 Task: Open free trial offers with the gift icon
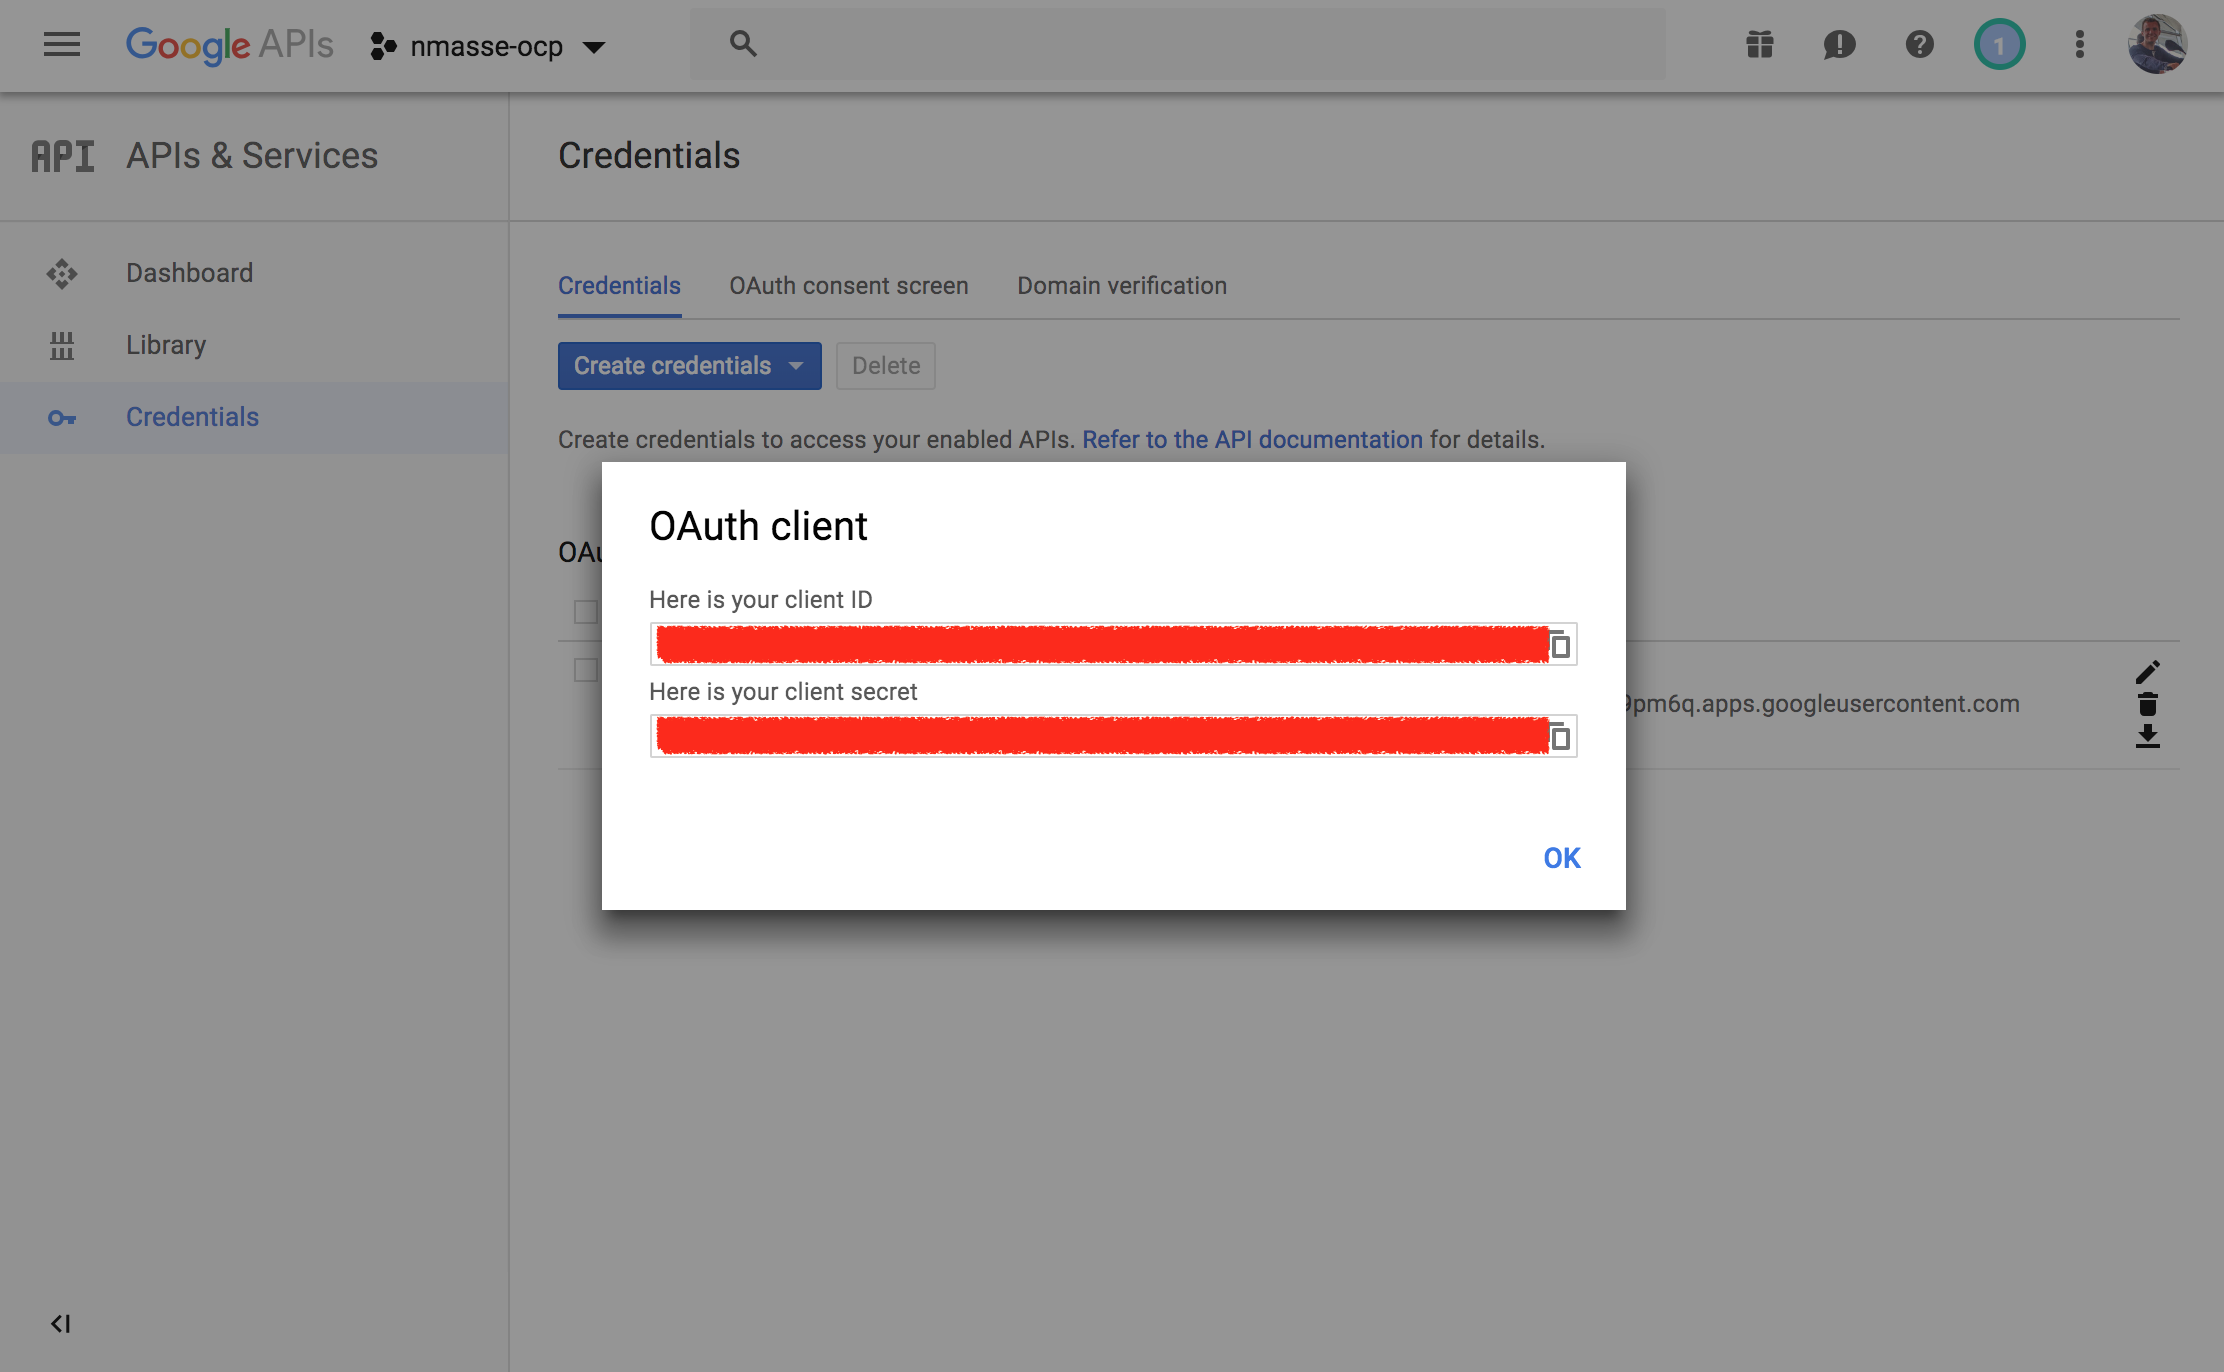coord(1759,44)
